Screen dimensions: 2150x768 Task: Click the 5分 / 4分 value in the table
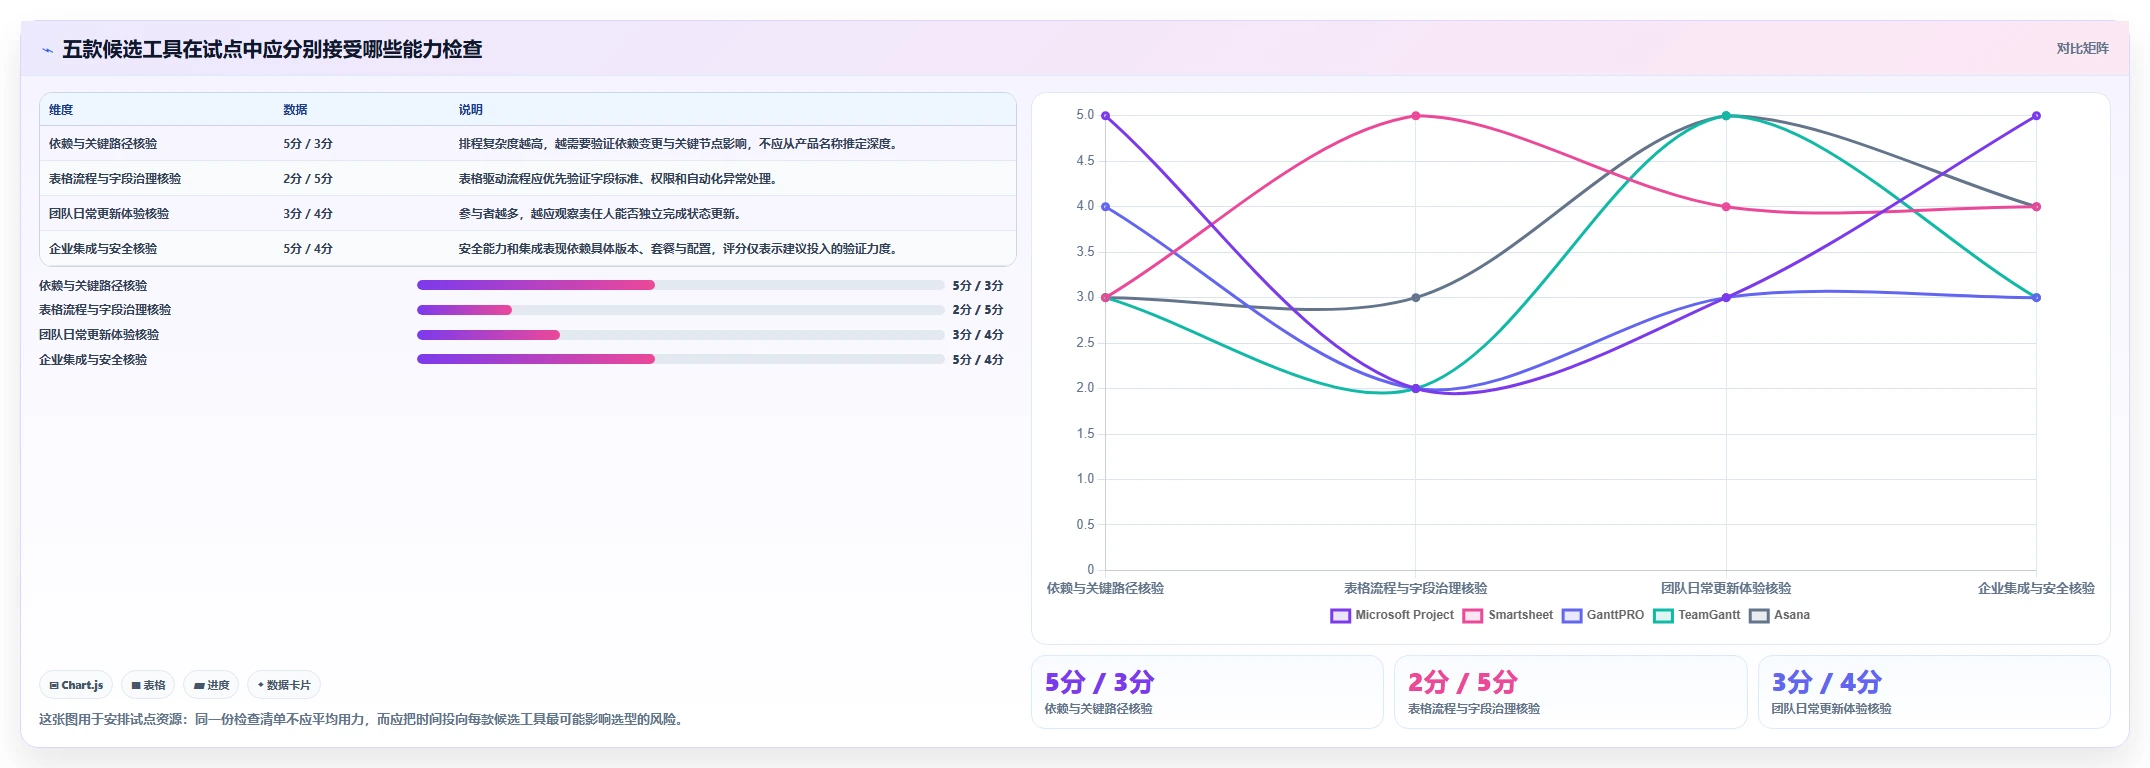pyautogui.click(x=308, y=249)
